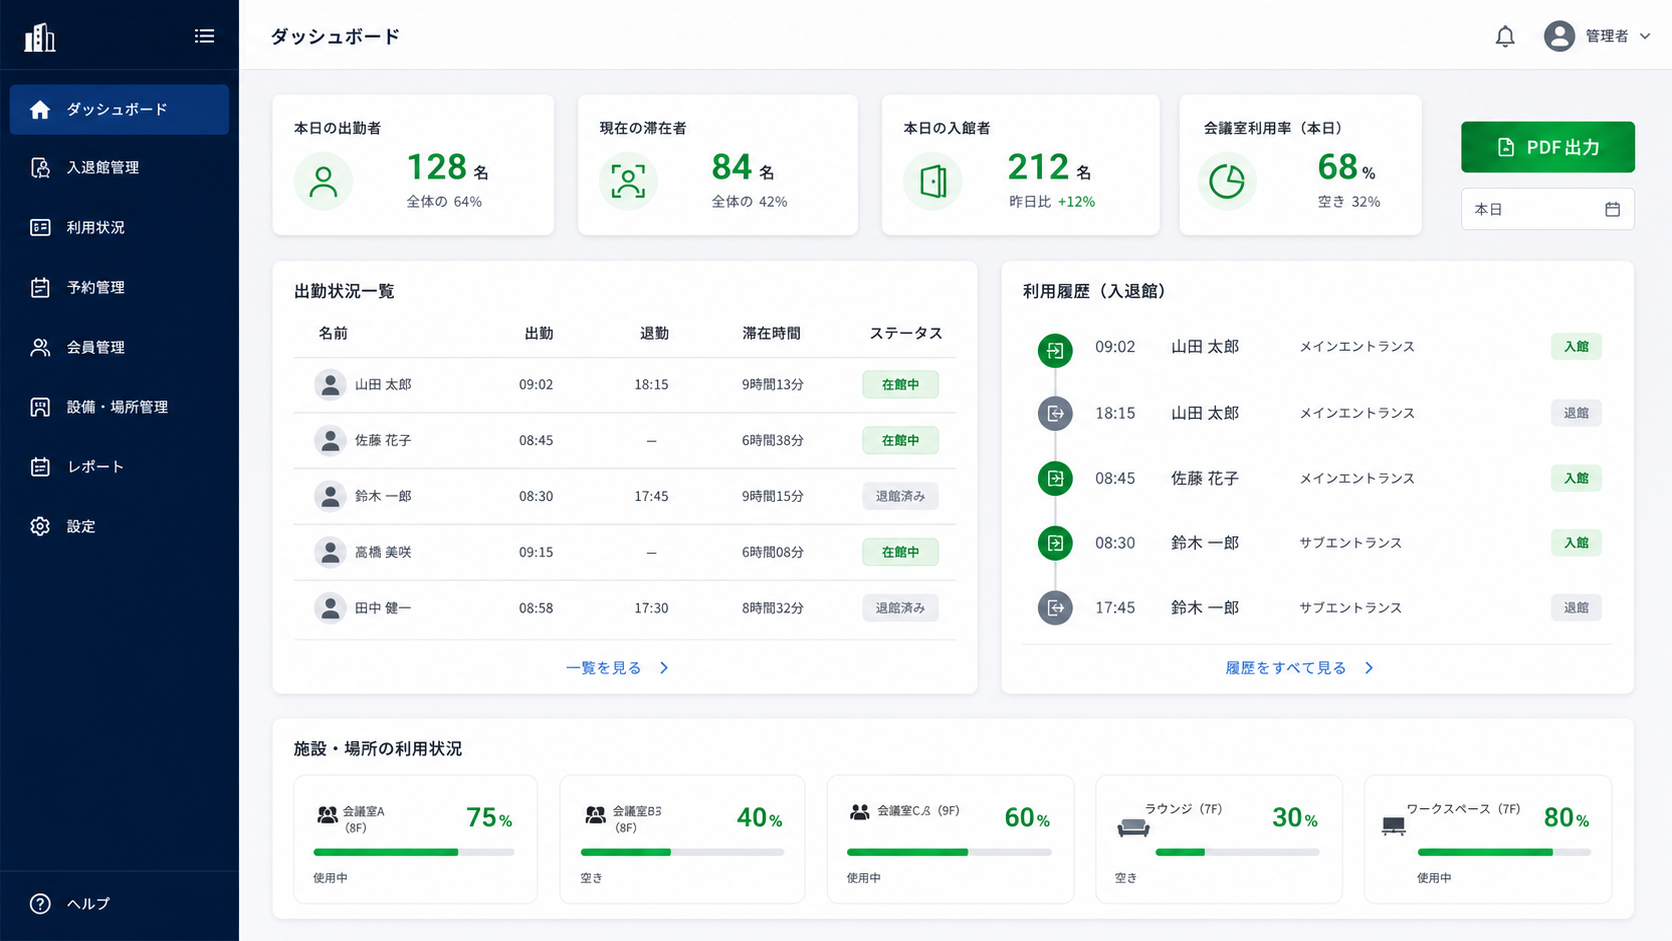Click the 17:45 exit icon in history
Viewport: 1672px width, 941px height.
(1055, 607)
